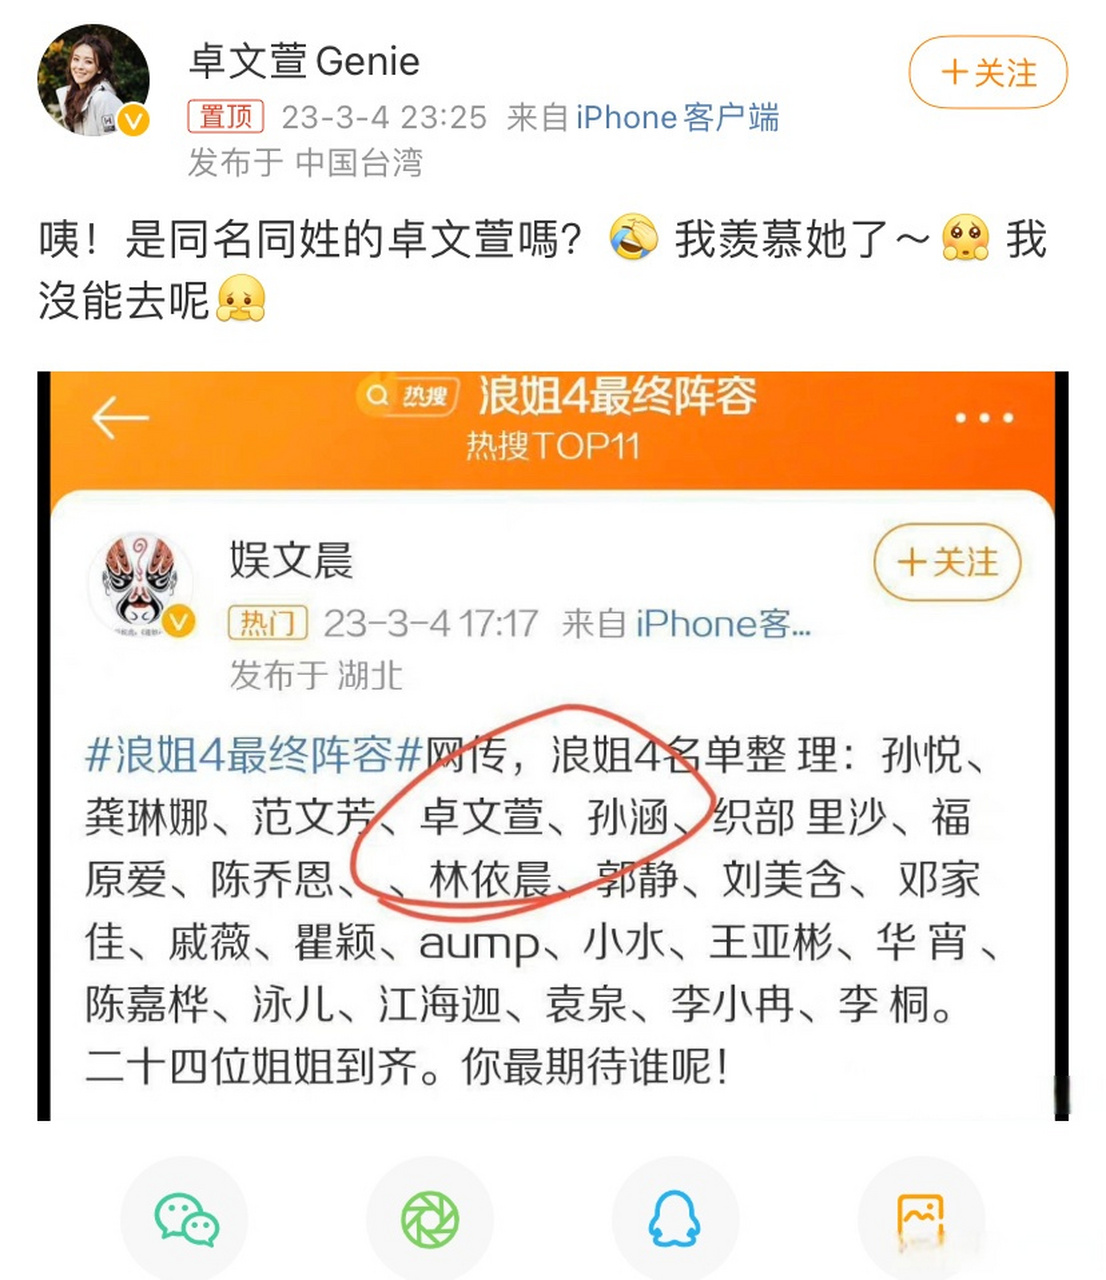1106x1280 pixels.
Task: Open the #浪姐4最终阵容# hashtag
Action: click(255, 755)
